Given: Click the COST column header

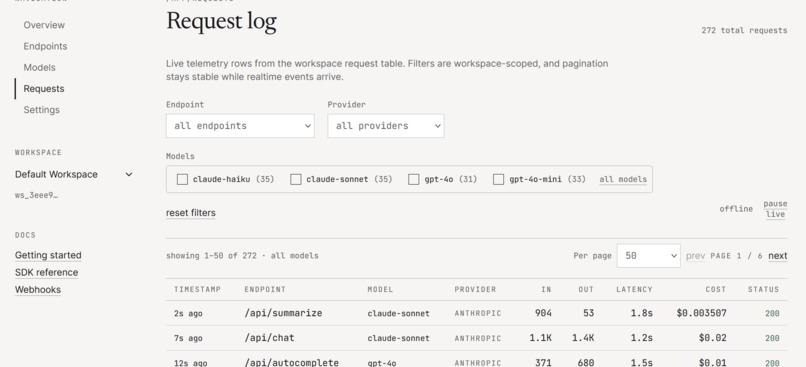Looking at the screenshot, I should click(716, 289).
